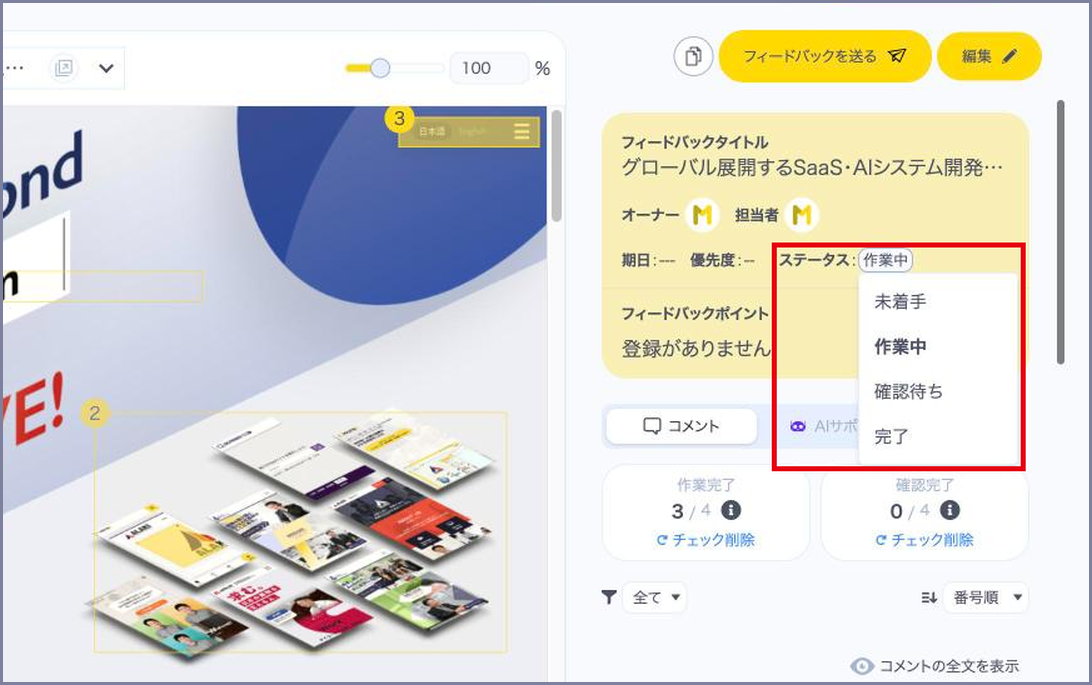The height and width of the screenshot is (685, 1092).
Task: Click the オーナー avatar icon
Action: click(x=703, y=214)
